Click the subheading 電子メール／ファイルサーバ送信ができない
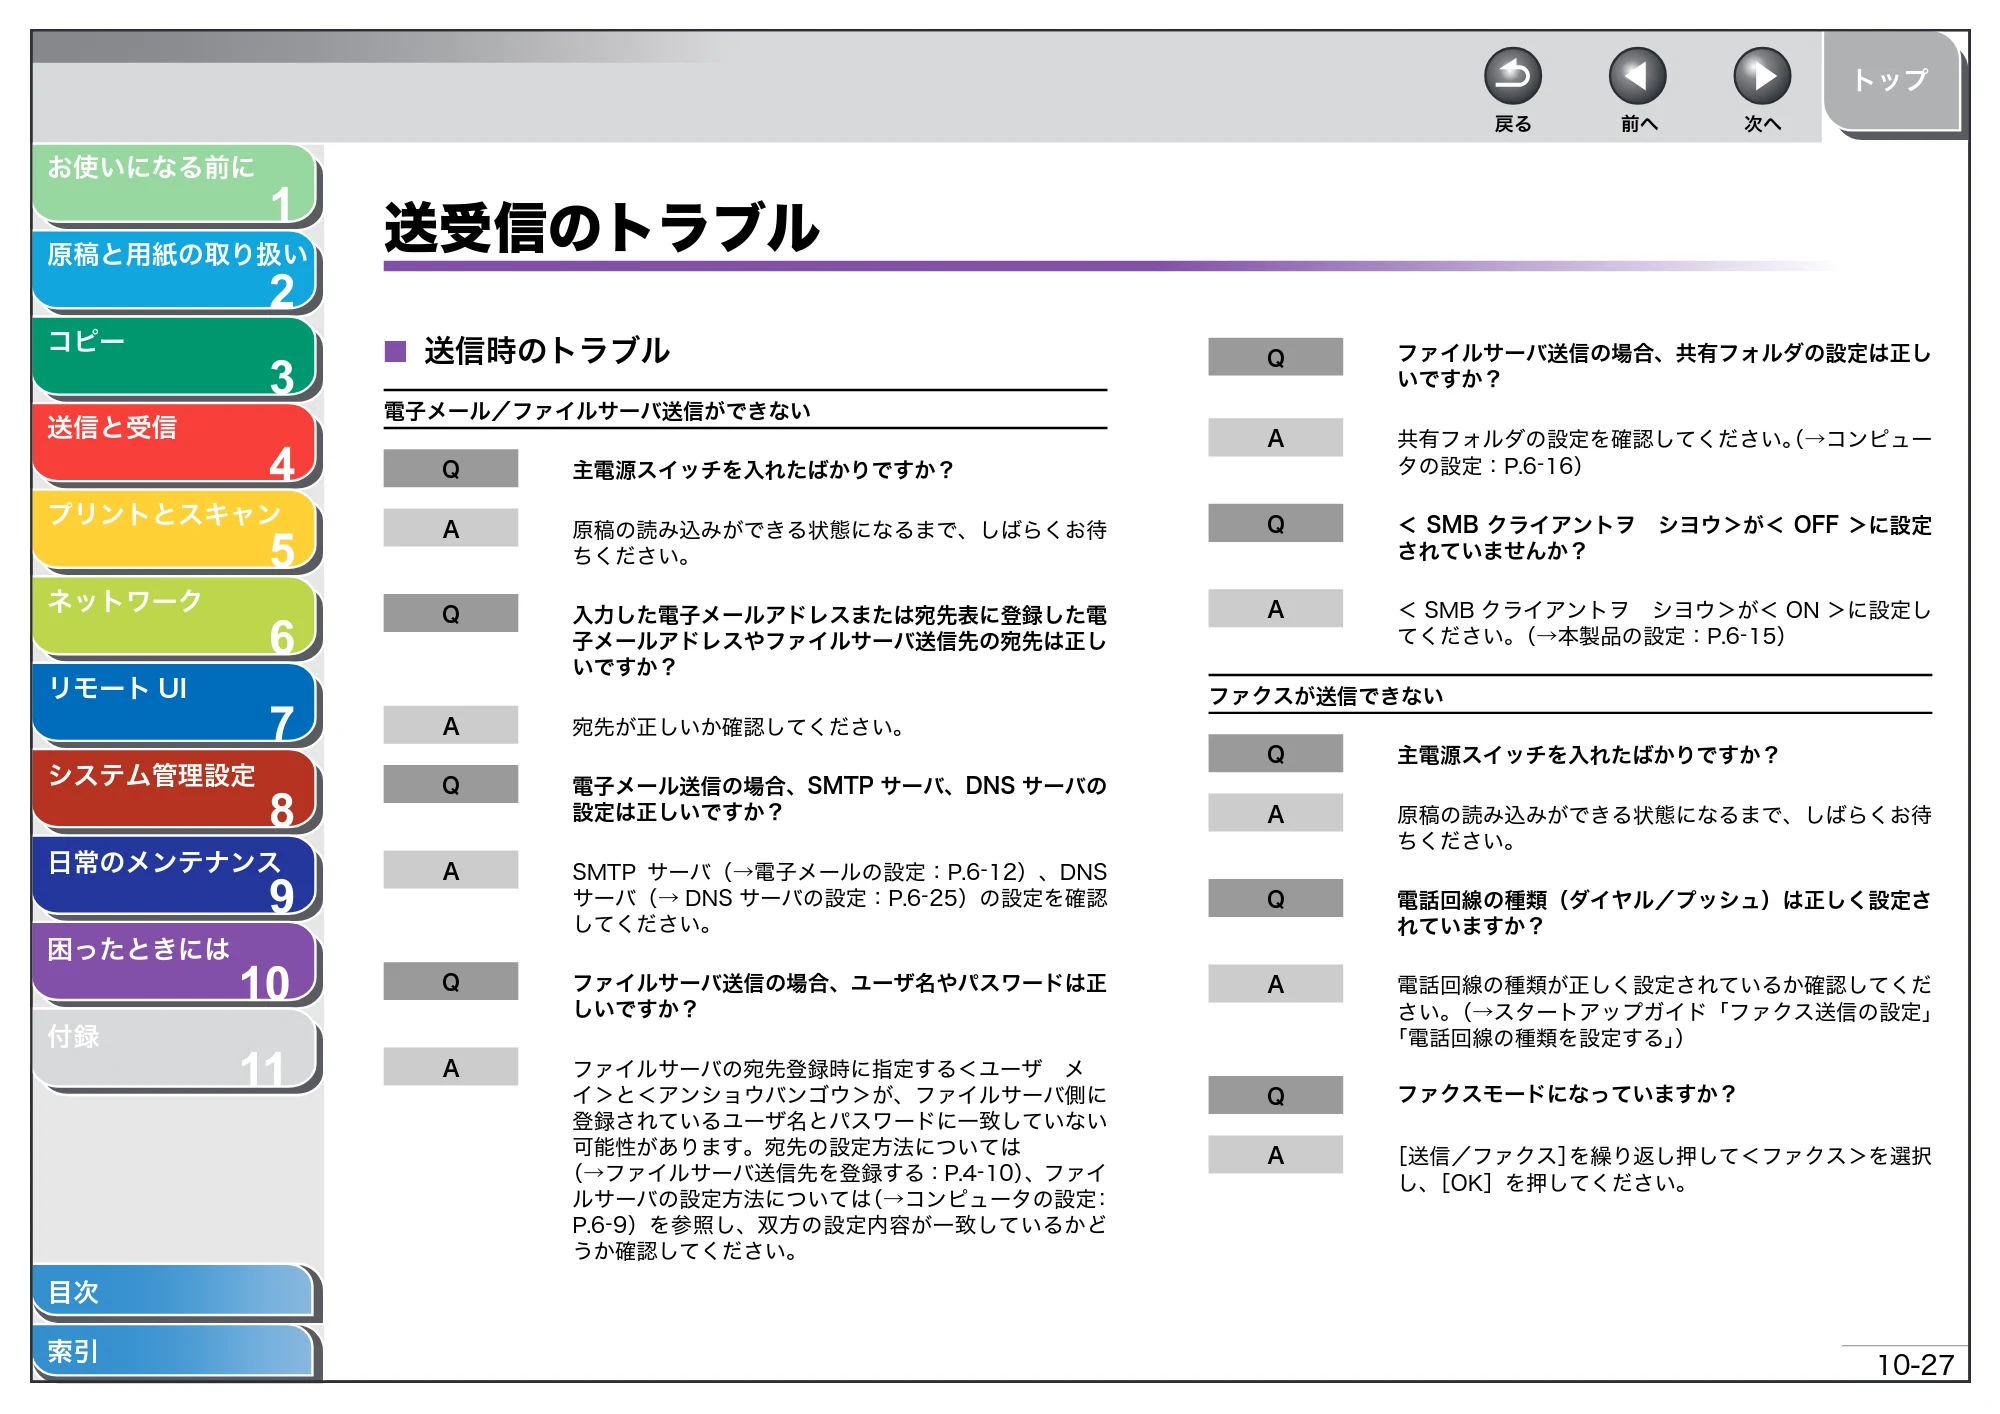2000x1414 pixels. [597, 411]
